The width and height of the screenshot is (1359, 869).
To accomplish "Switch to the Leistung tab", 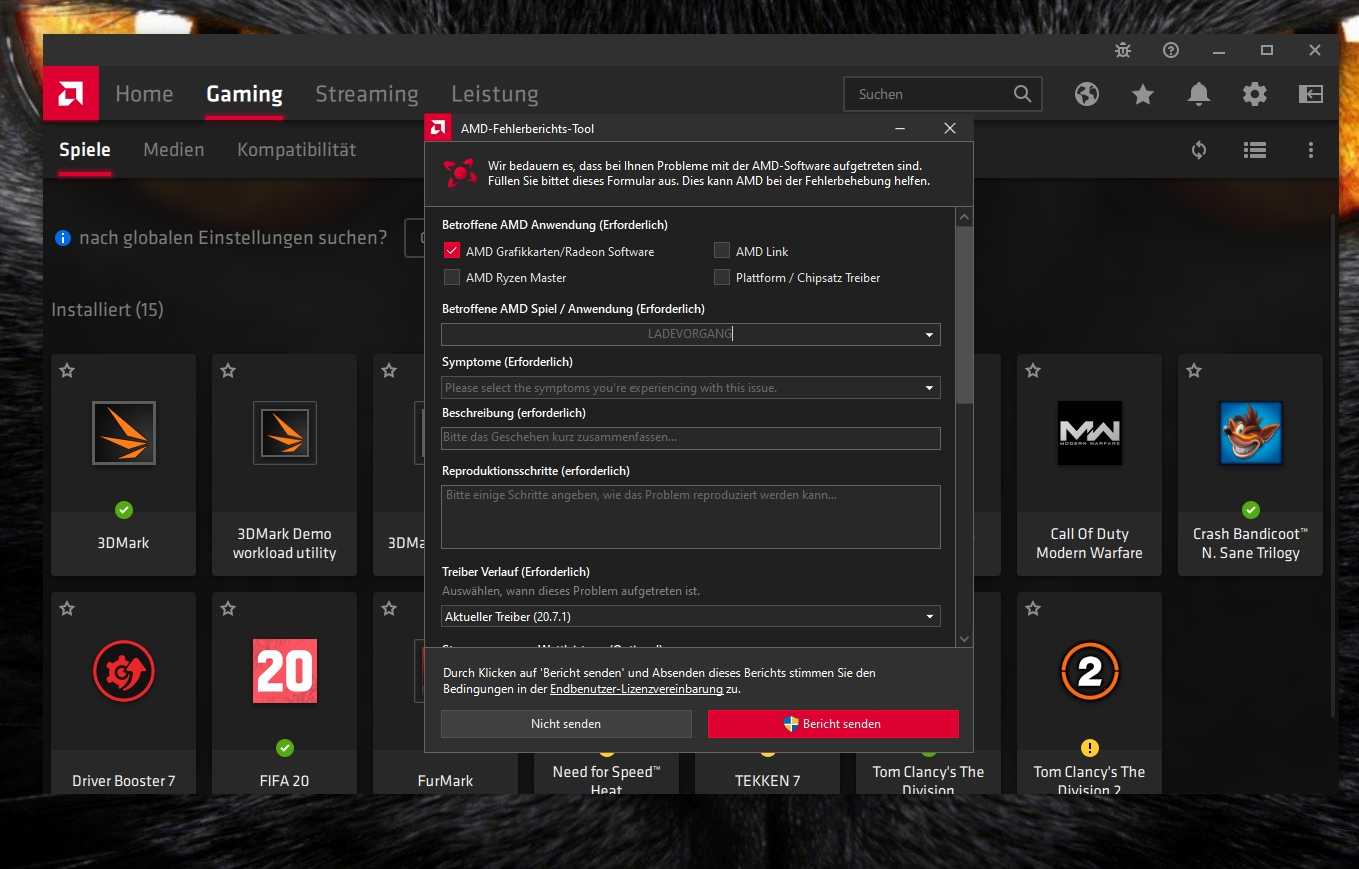I will point(495,94).
